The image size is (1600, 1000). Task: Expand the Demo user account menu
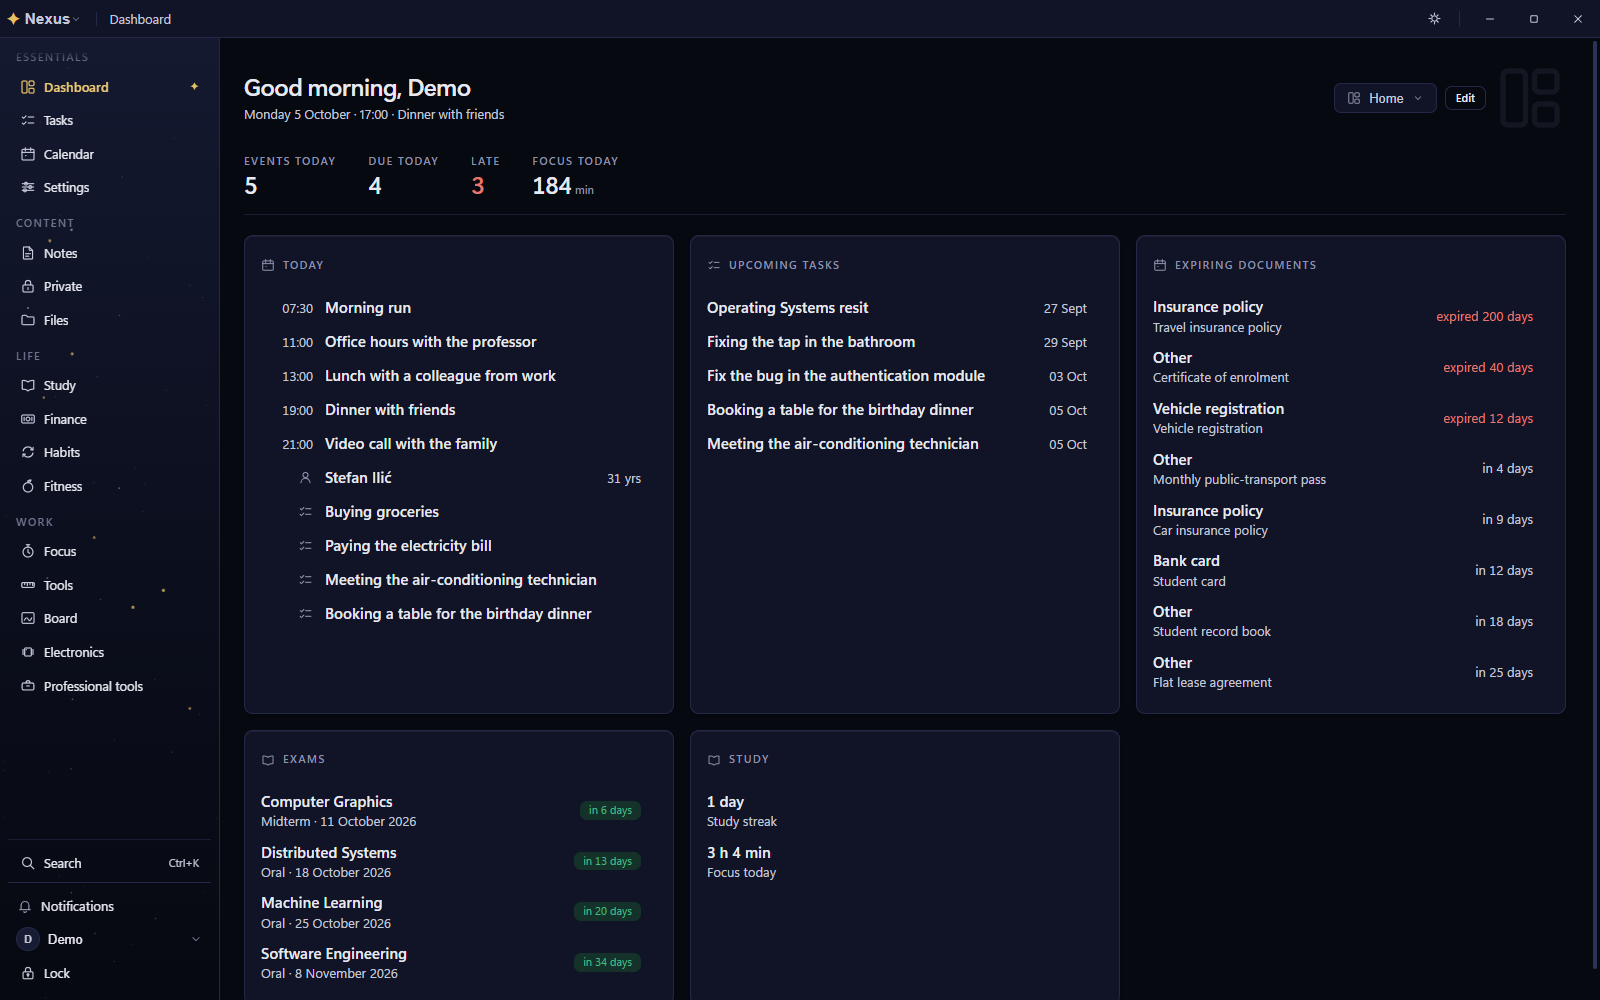110,939
